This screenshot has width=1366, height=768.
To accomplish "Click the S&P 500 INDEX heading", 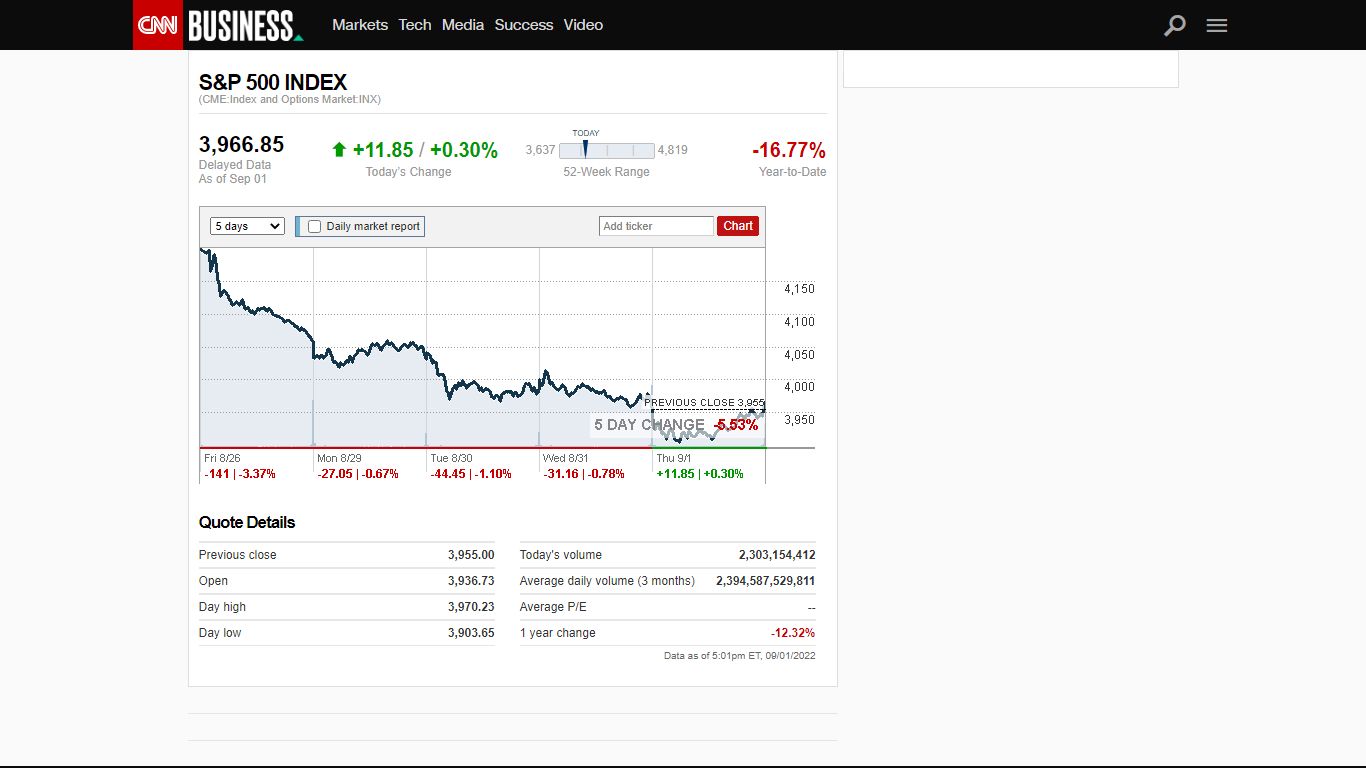I will [273, 82].
